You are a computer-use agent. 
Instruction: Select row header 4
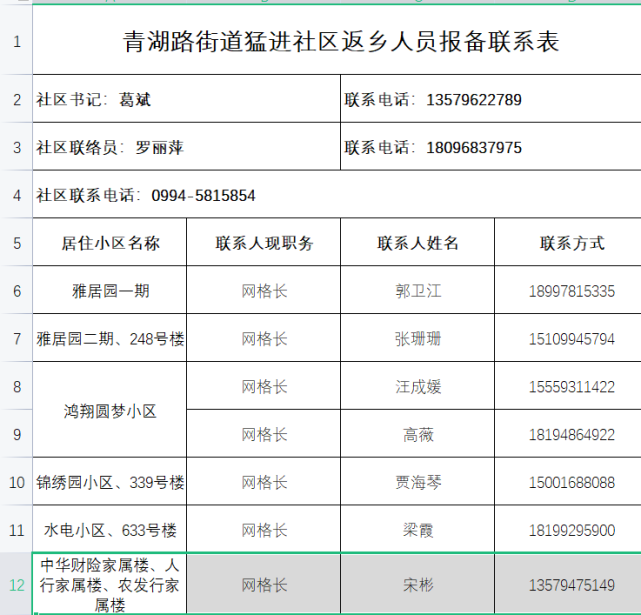point(16,195)
